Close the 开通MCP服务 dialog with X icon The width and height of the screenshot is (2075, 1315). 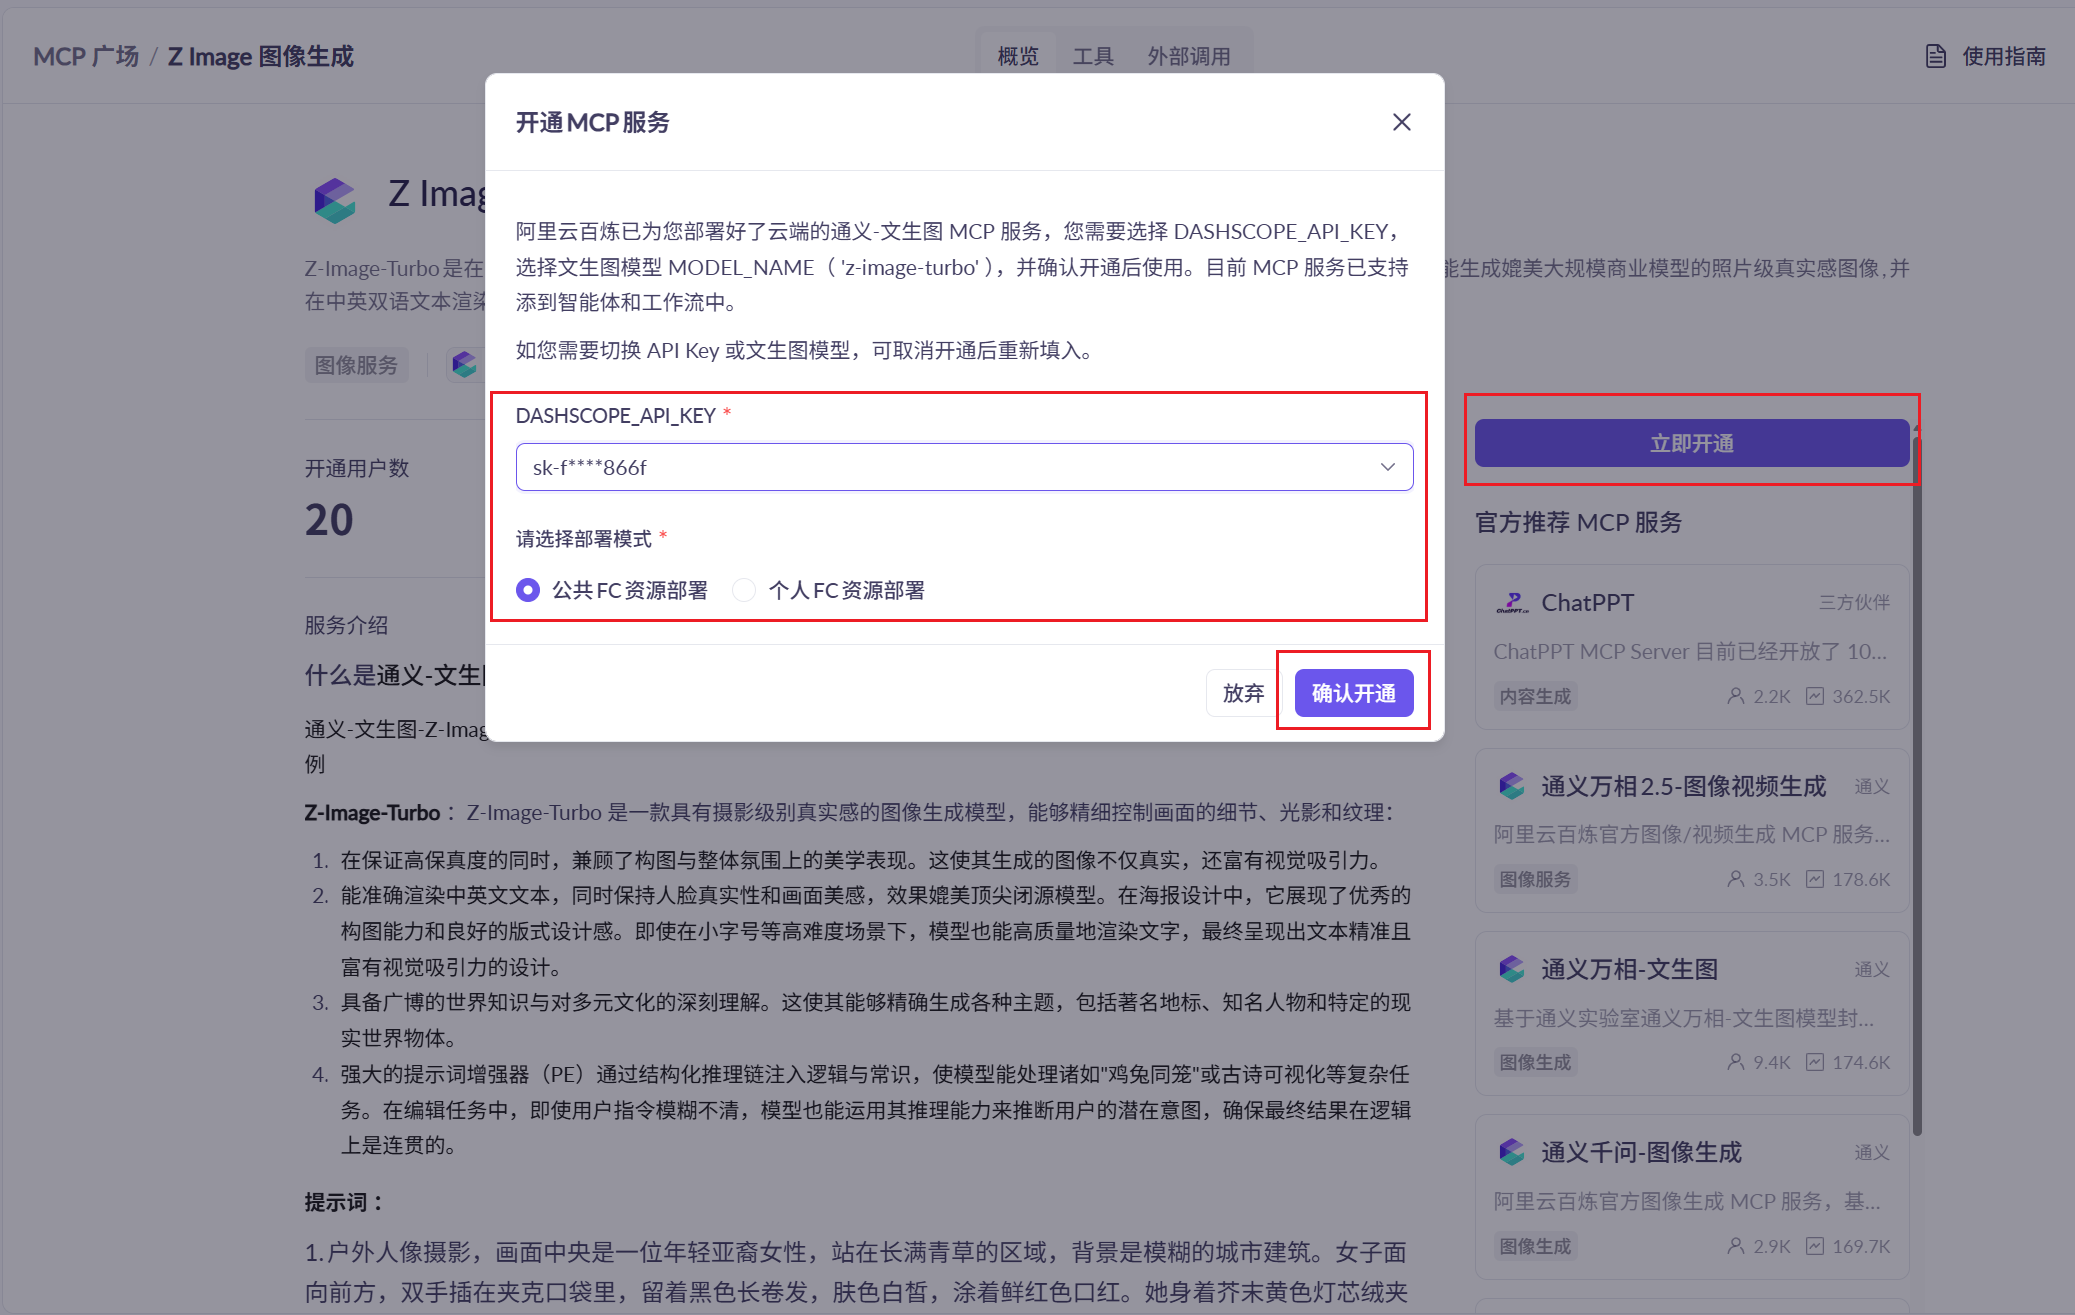tap(1401, 122)
